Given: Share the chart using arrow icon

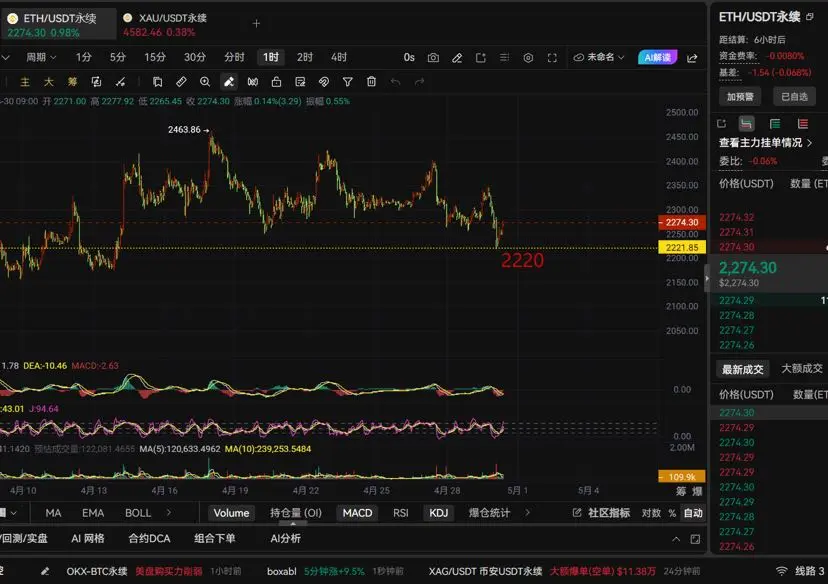Looking at the screenshot, I should pyautogui.click(x=692, y=58).
